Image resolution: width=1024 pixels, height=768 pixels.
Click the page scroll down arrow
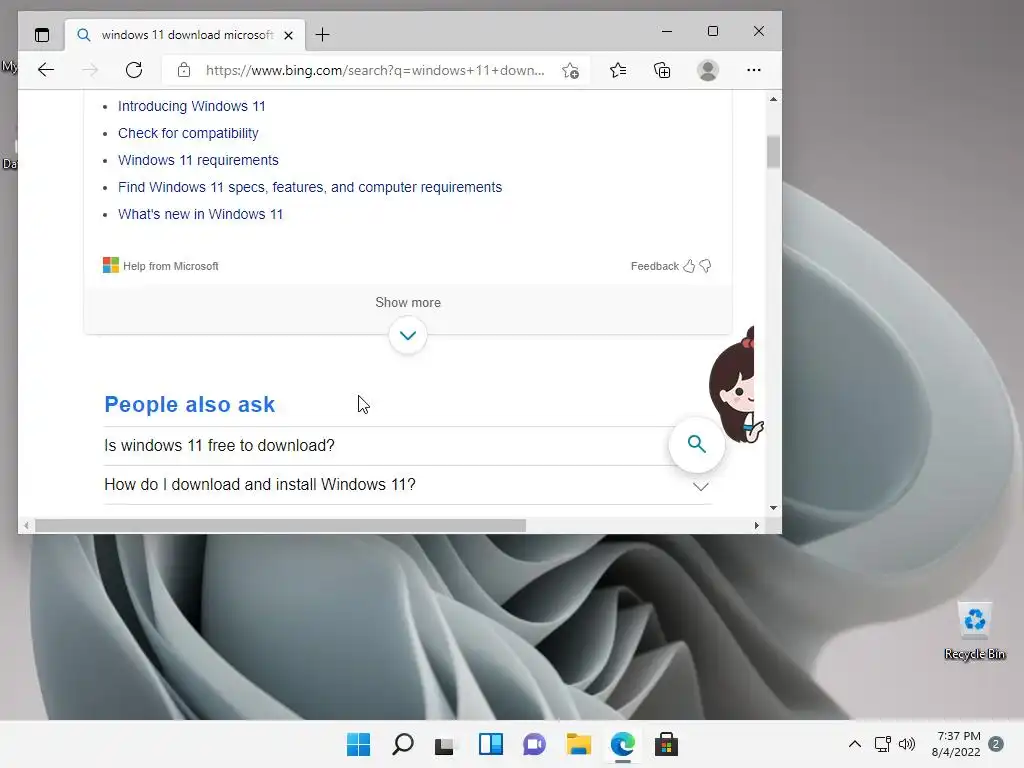click(x=773, y=507)
